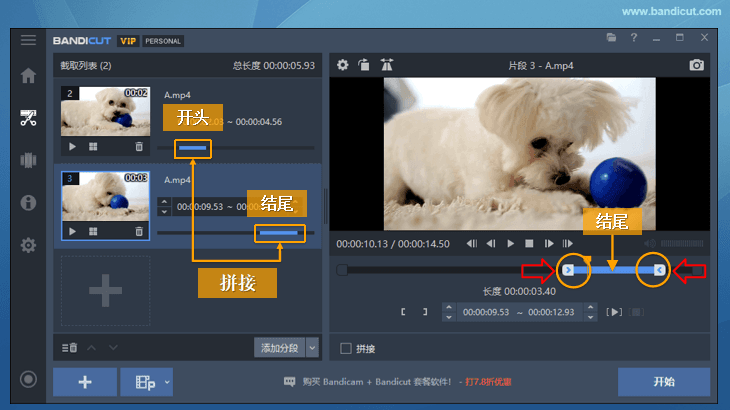The image size is (730, 410).
Task: Click the segment end handle on the timeline
Action: [659, 270]
